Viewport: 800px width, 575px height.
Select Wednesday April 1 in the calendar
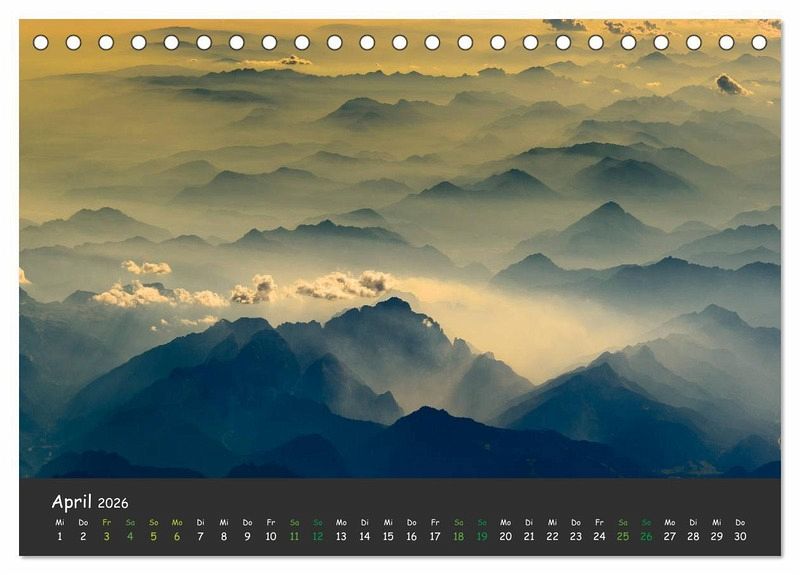pyautogui.click(x=59, y=537)
